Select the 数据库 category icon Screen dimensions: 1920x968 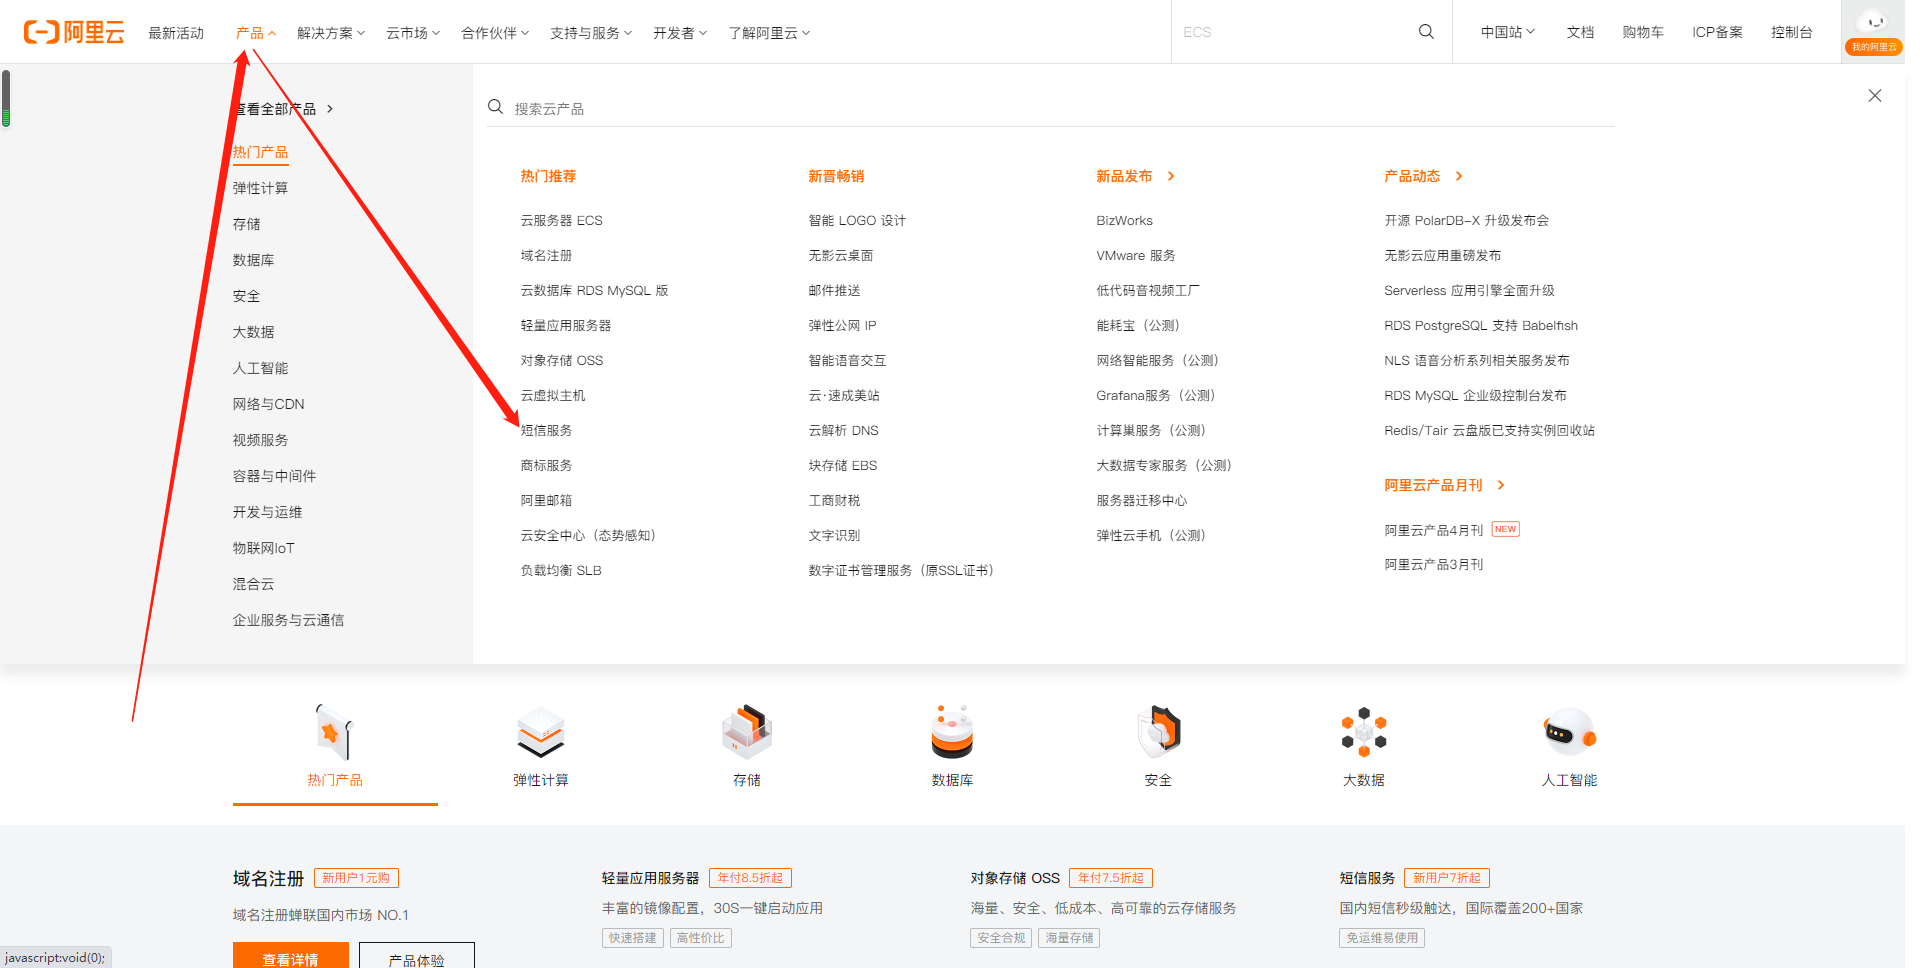(952, 732)
